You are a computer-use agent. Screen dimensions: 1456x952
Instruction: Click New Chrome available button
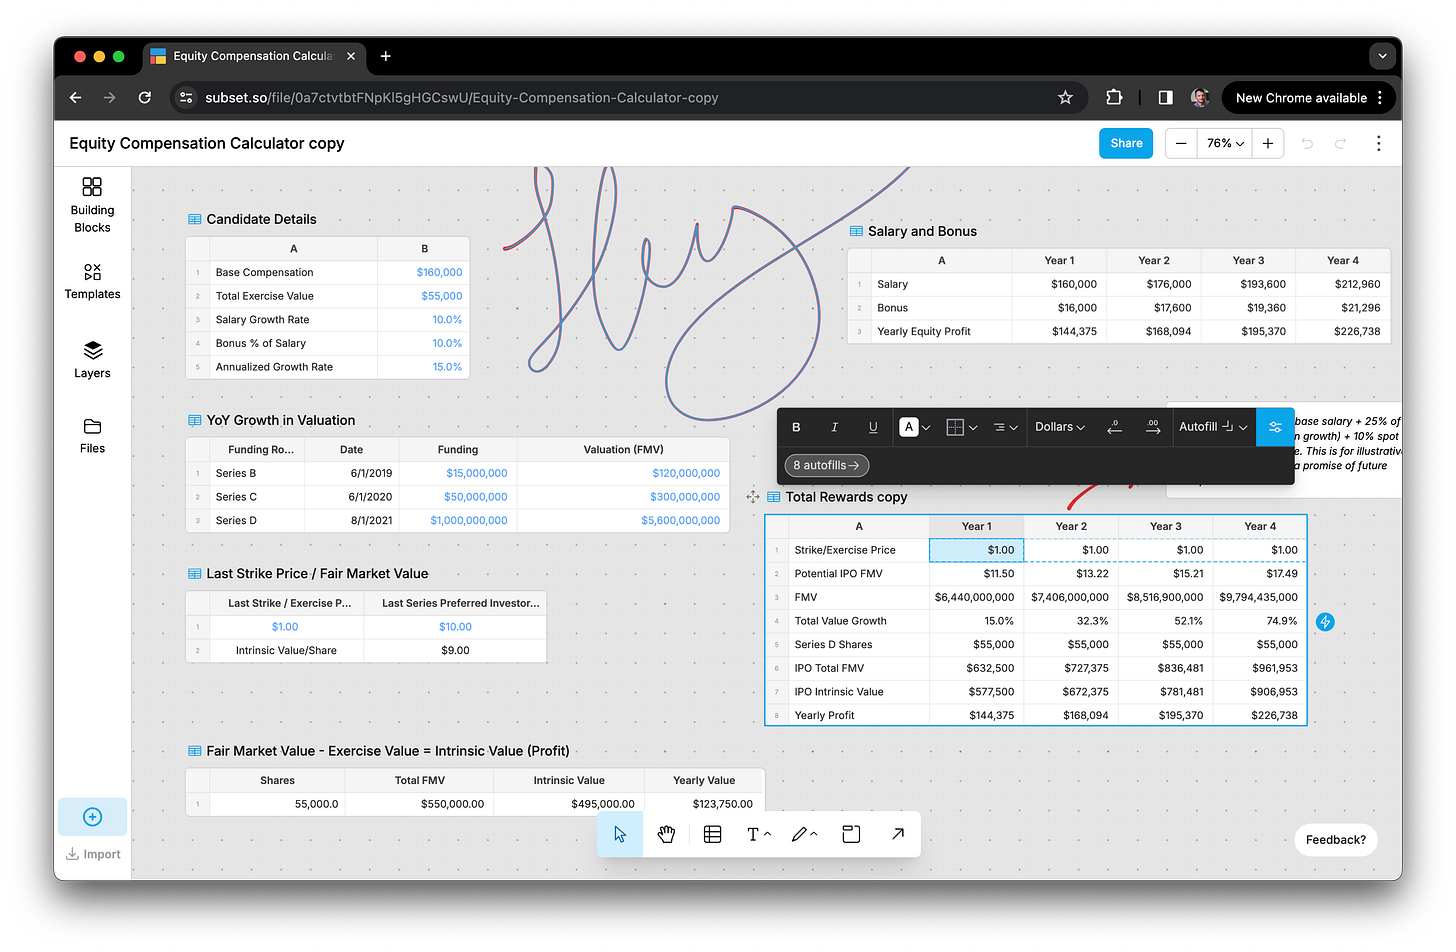coord(1309,98)
